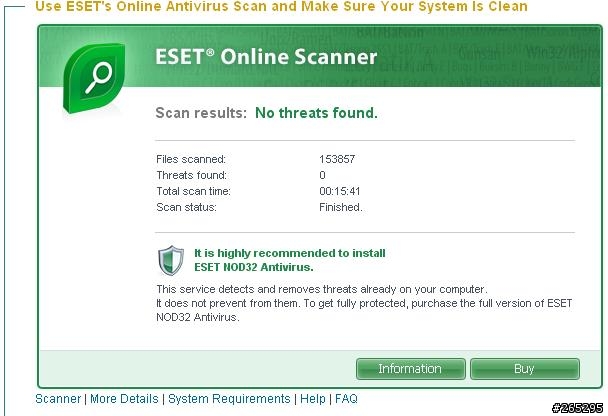Click the ESET Online Scanner leaf logo
Viewport: 608px width, 416px height.
94,78
